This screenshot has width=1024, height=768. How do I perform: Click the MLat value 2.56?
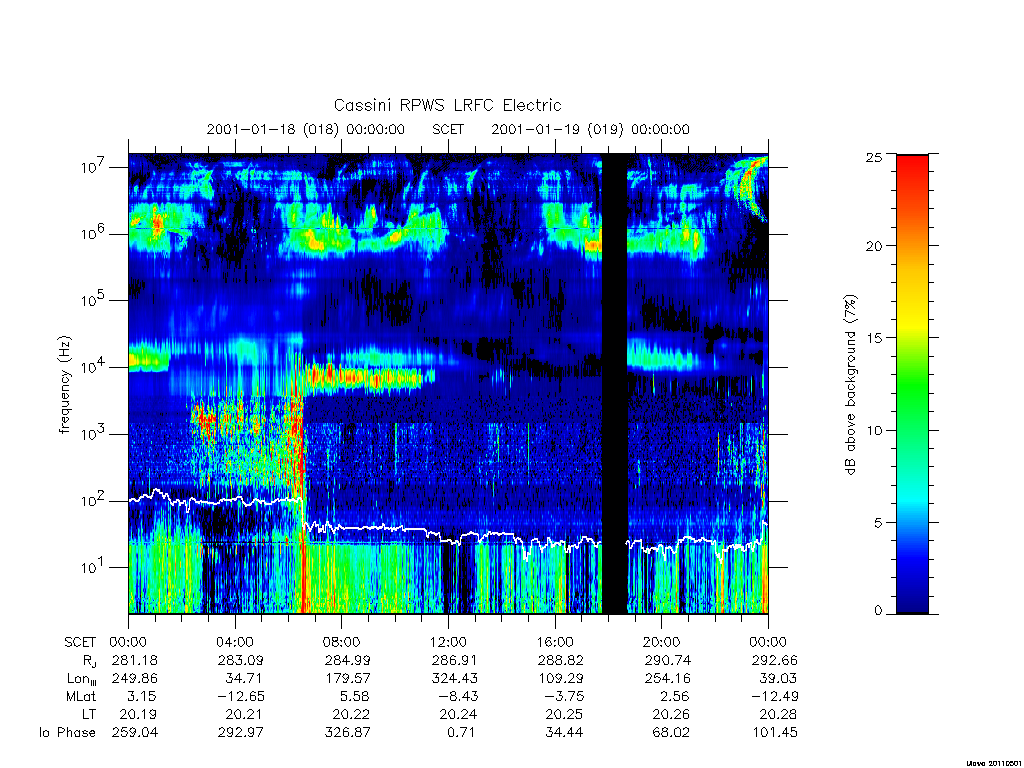click(x=675, y=696)
